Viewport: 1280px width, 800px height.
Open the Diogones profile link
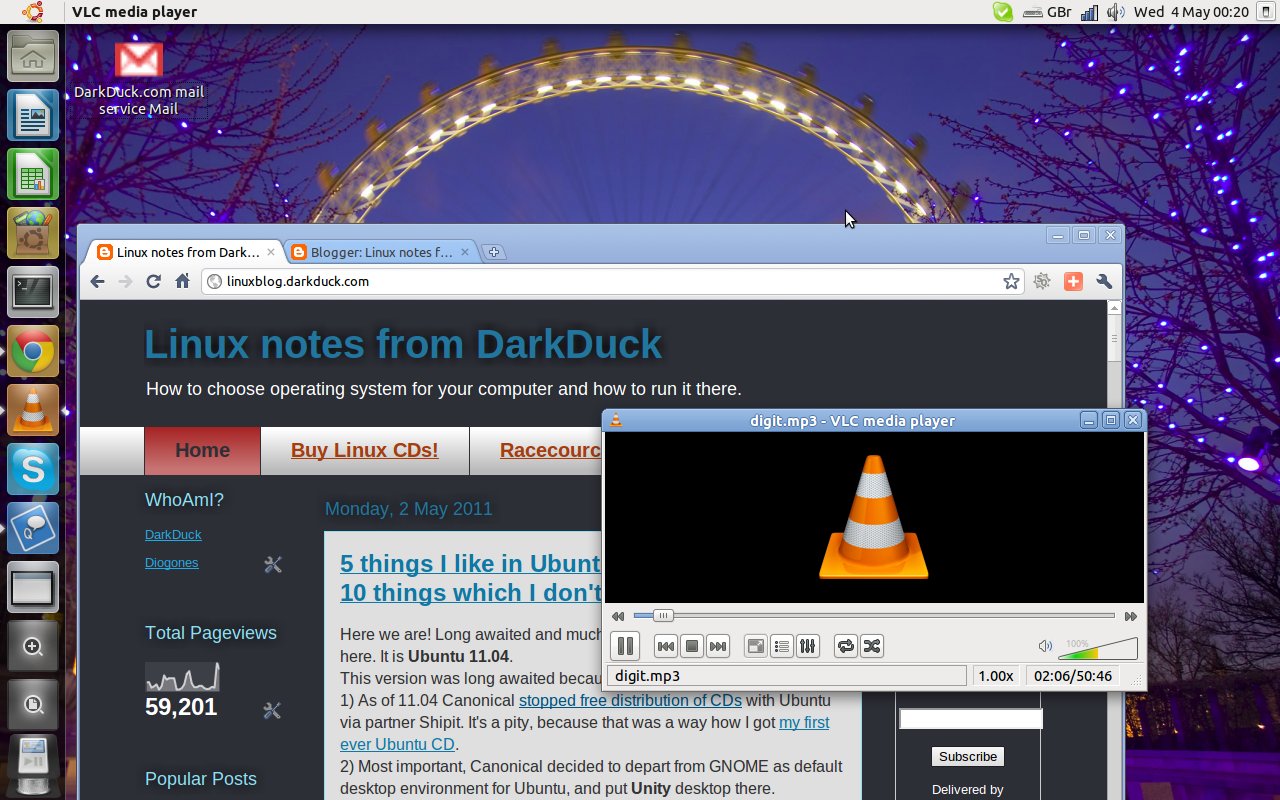(171, 563)
